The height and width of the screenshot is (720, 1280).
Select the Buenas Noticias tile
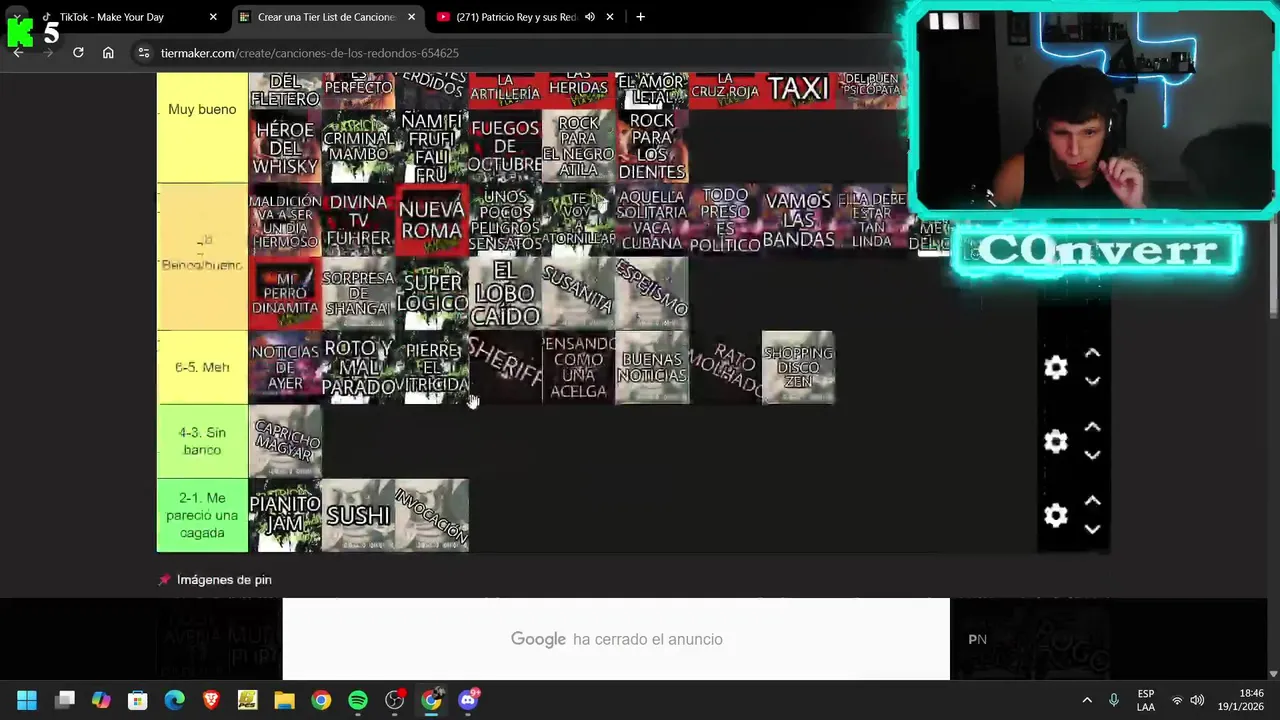click(652, 368)
